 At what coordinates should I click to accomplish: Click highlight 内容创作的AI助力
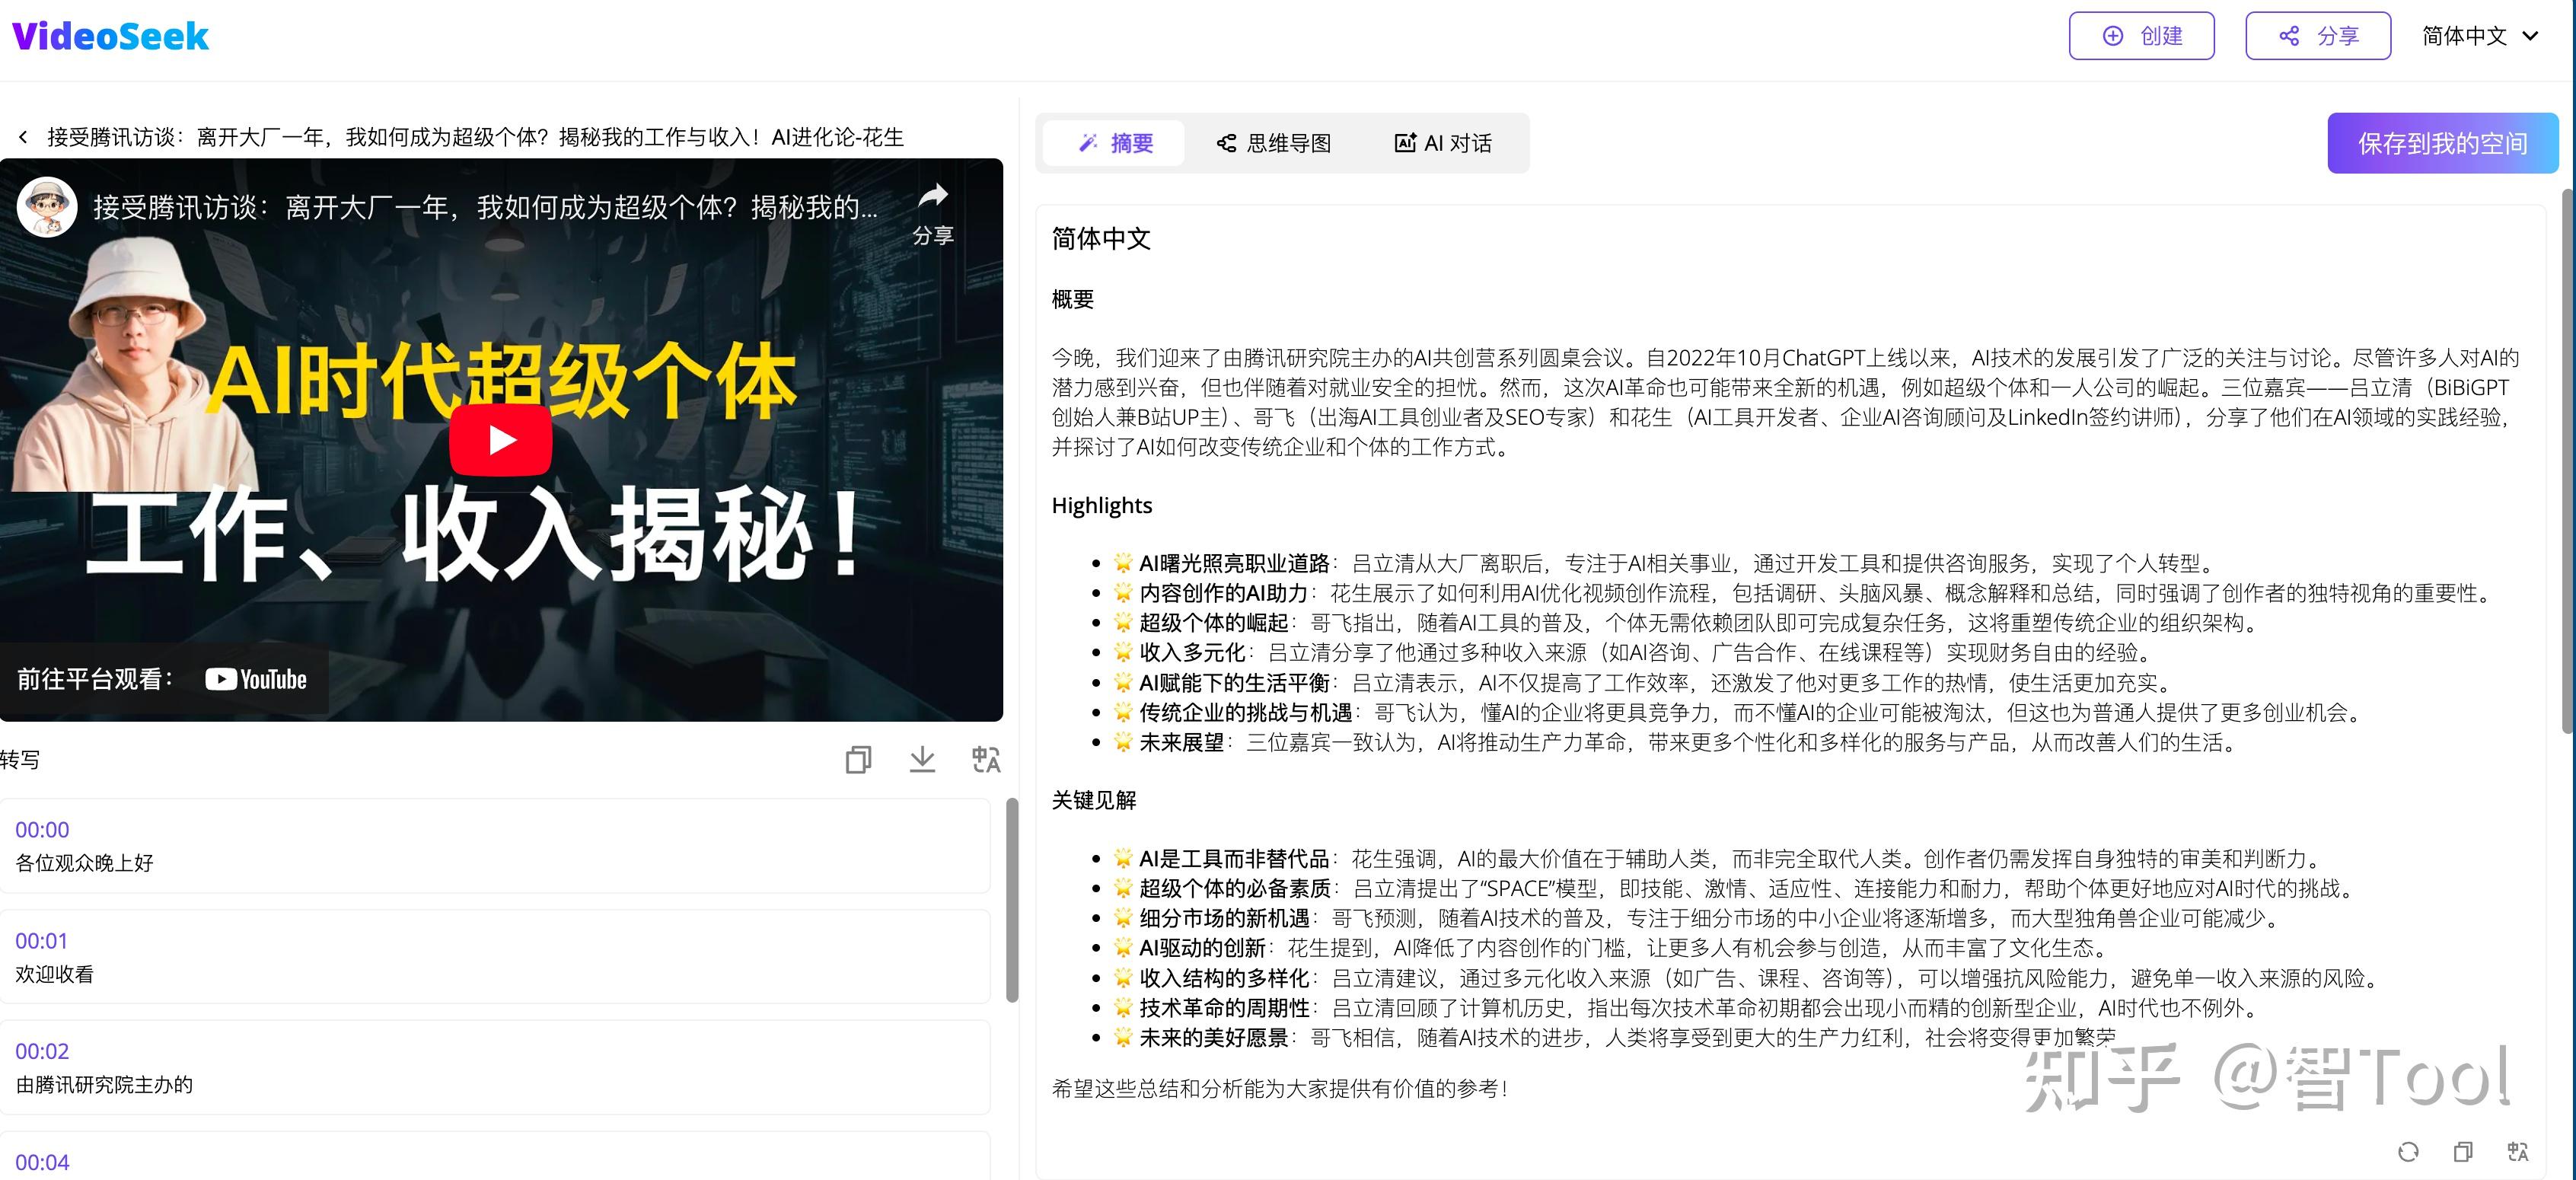click(x=1224, y=593)
